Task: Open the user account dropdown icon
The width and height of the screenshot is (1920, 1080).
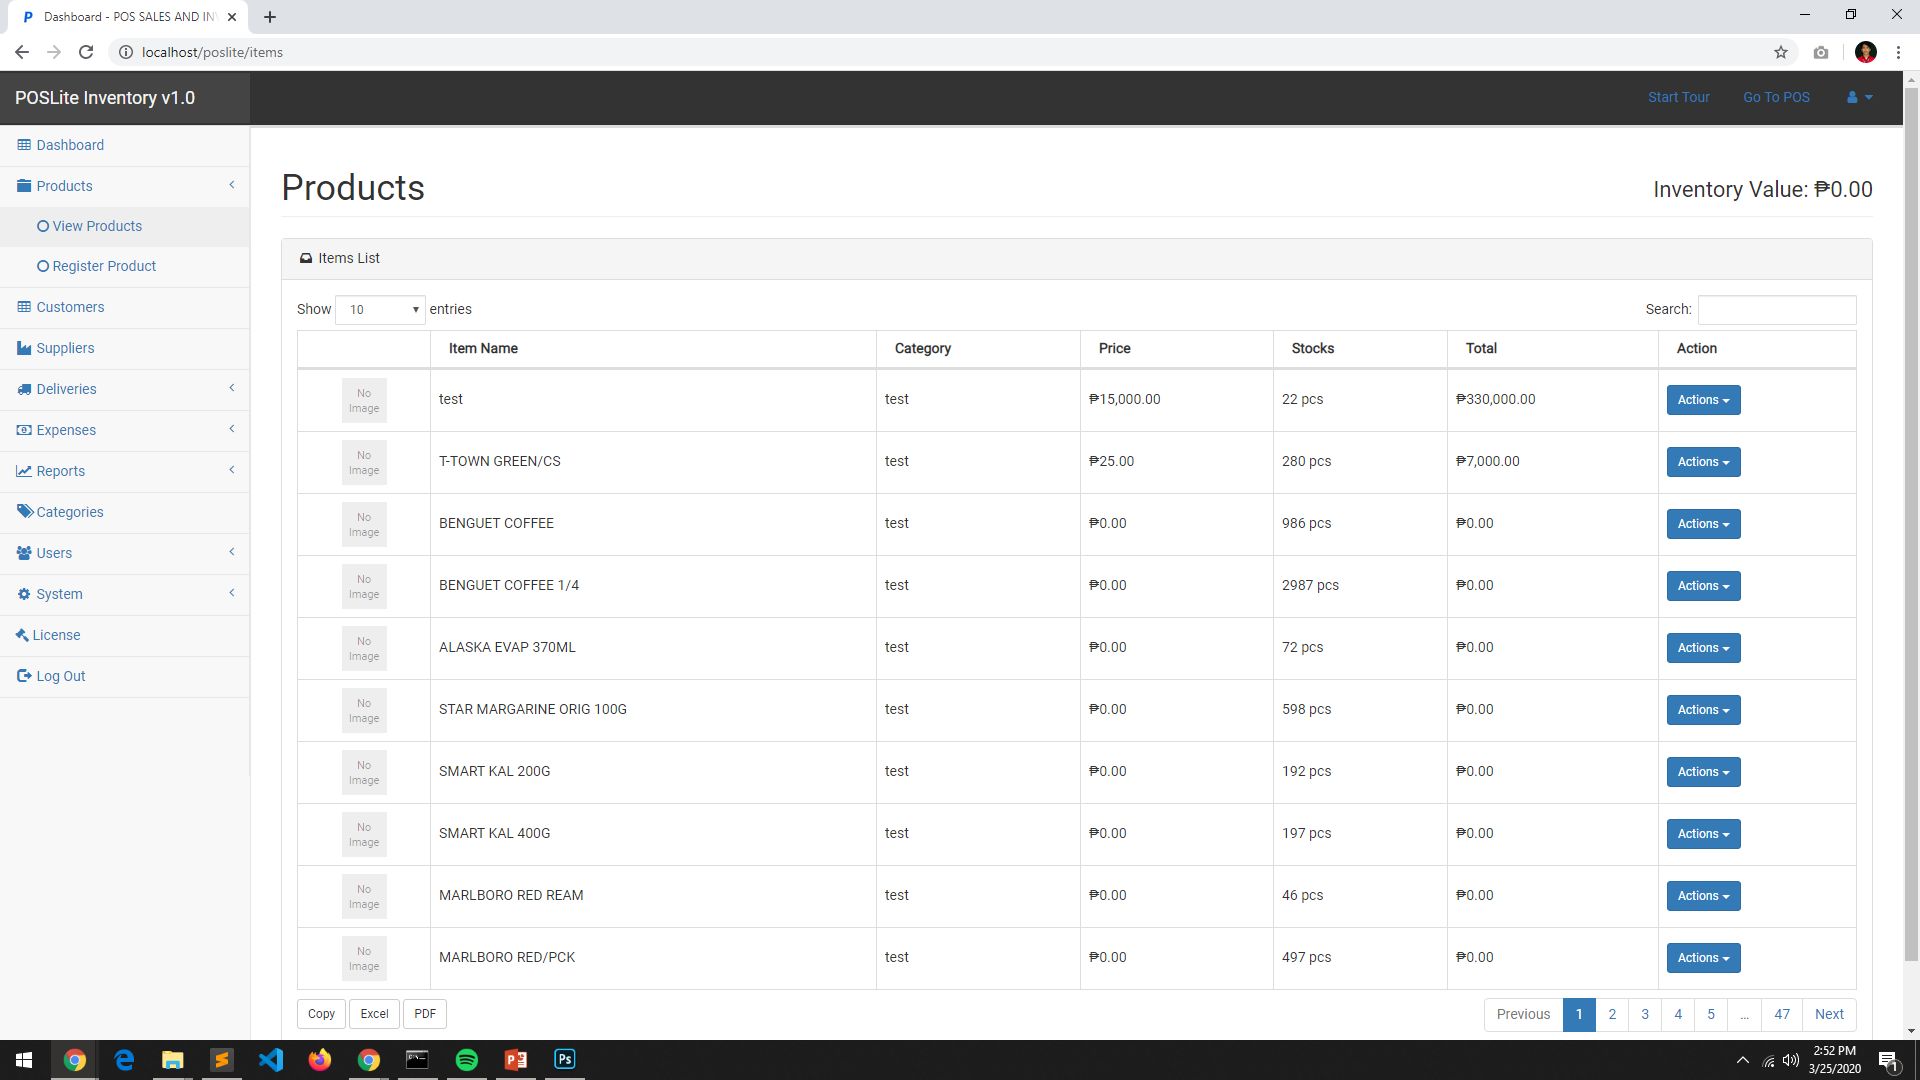Action: click(1859, 97)
